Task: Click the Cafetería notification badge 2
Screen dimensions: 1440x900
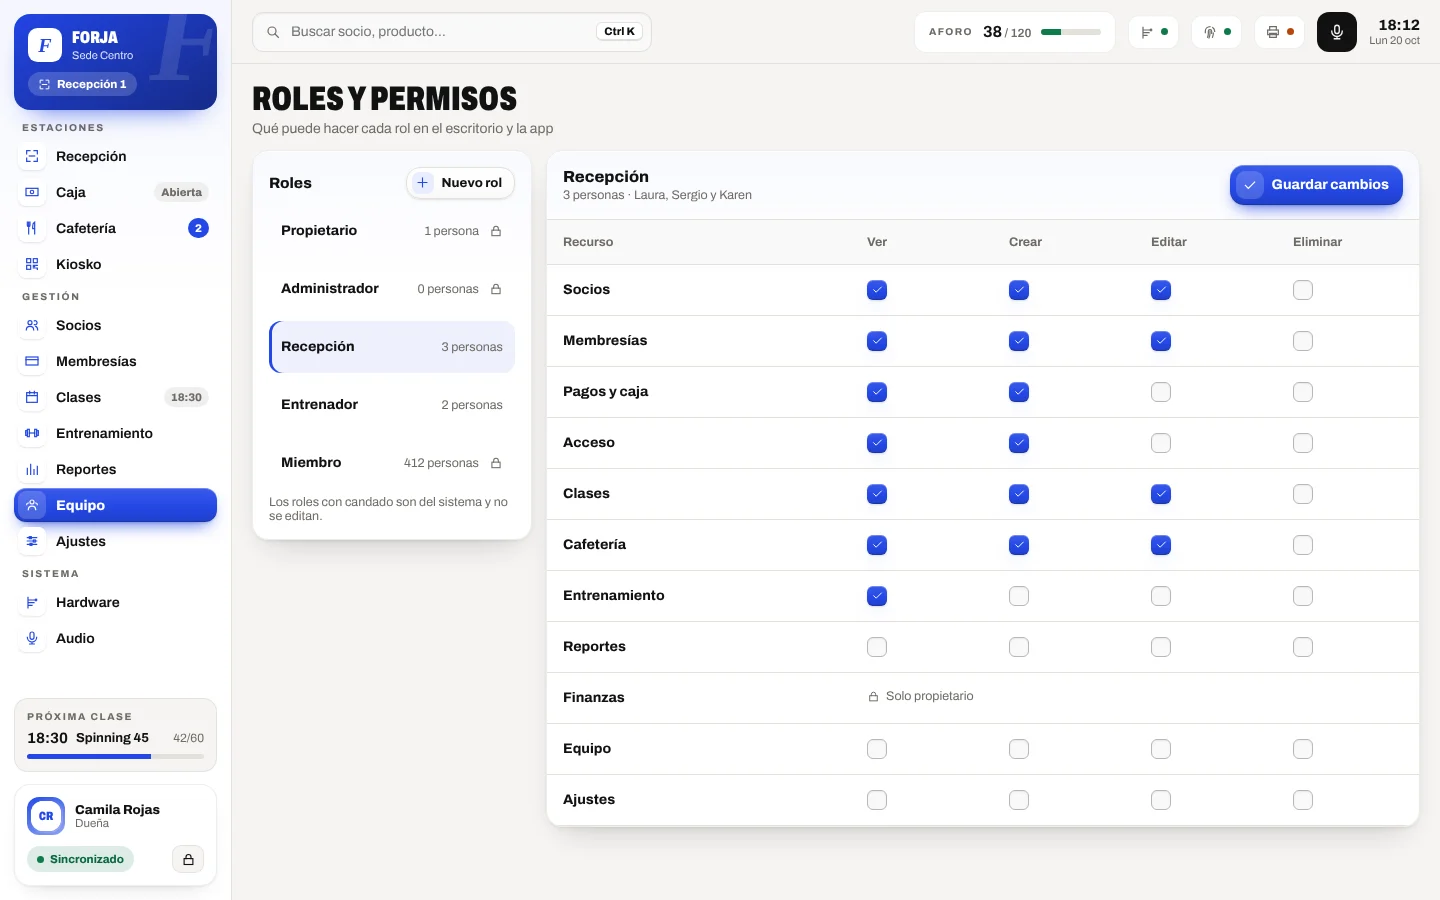Action: click(198, 229)
